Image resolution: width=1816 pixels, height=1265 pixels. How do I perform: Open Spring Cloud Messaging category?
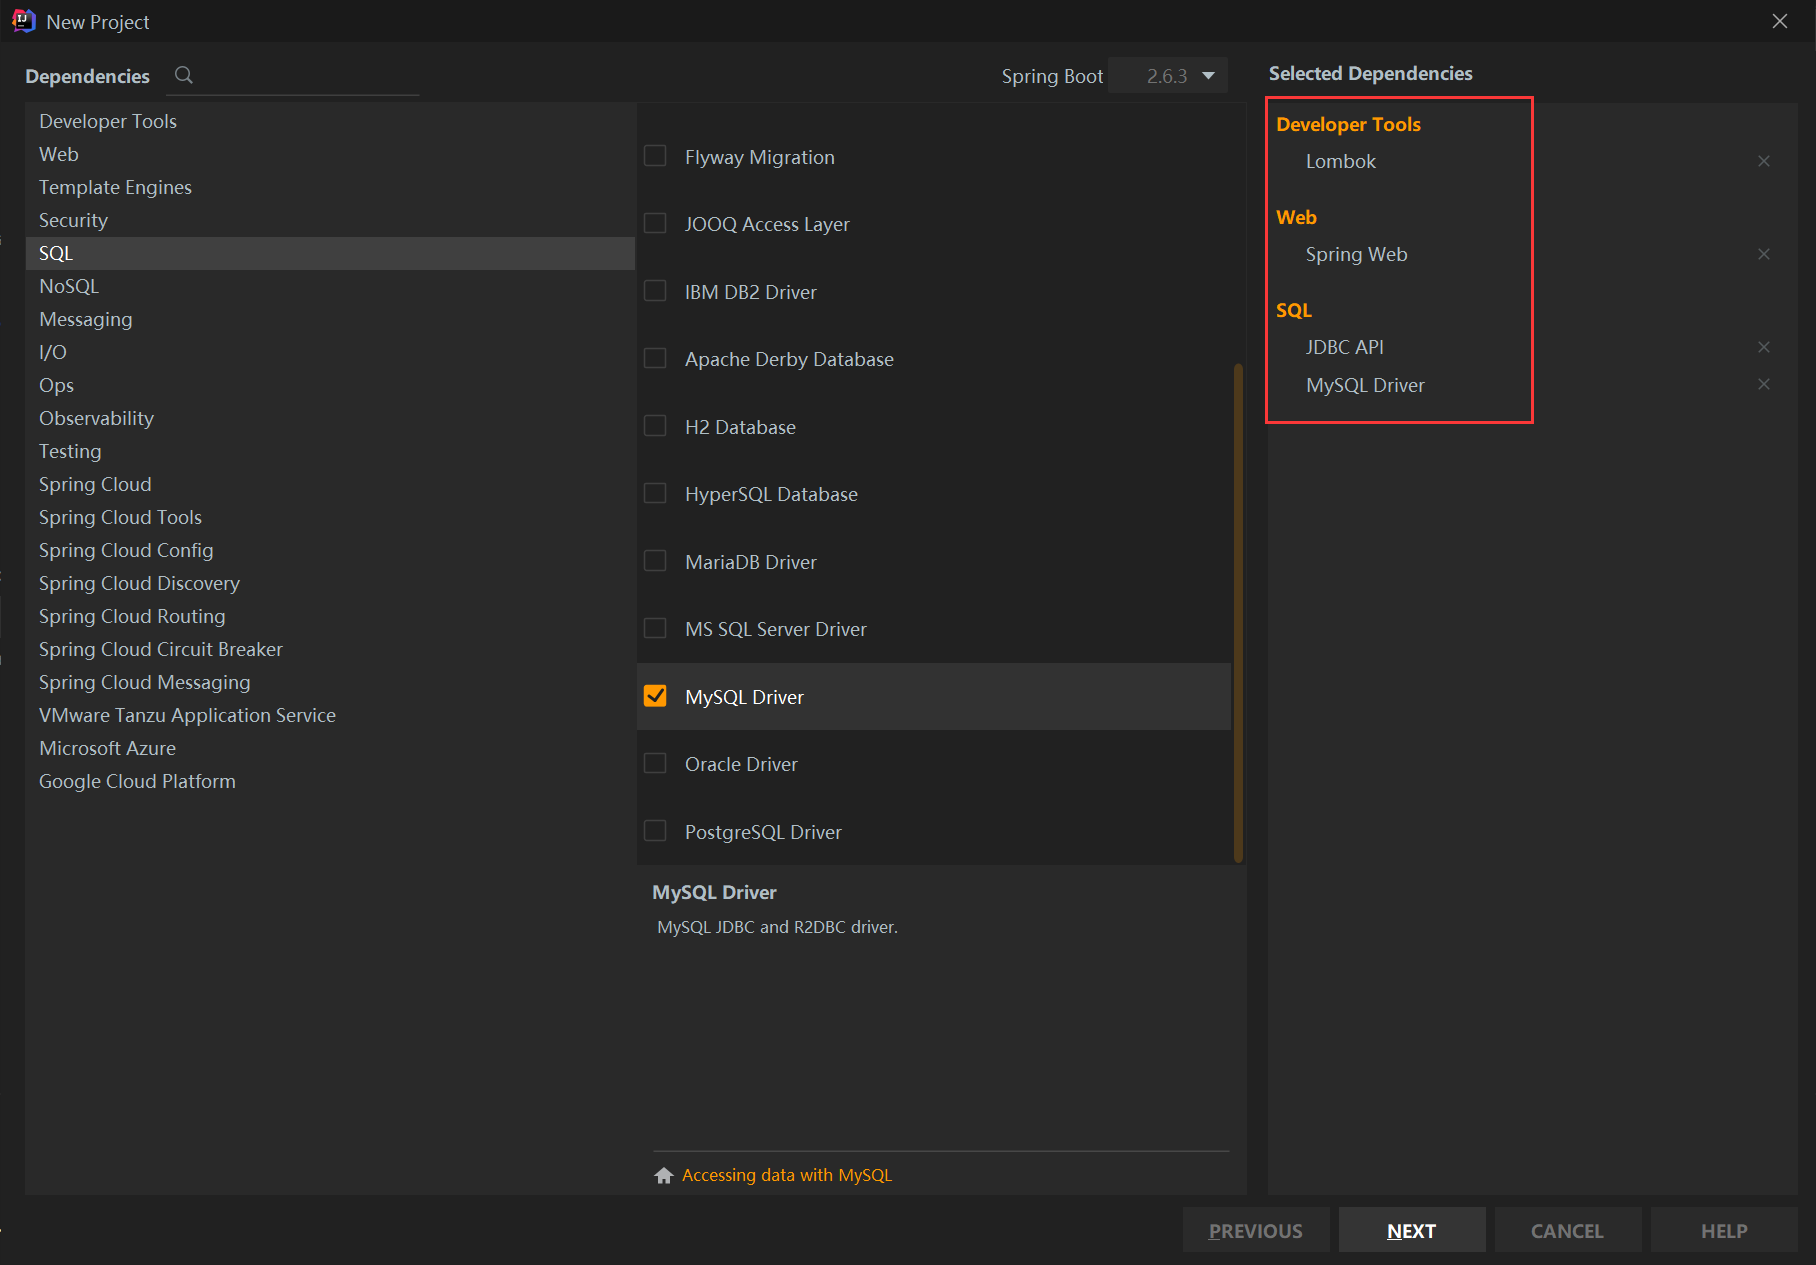(x=330, y=682)
